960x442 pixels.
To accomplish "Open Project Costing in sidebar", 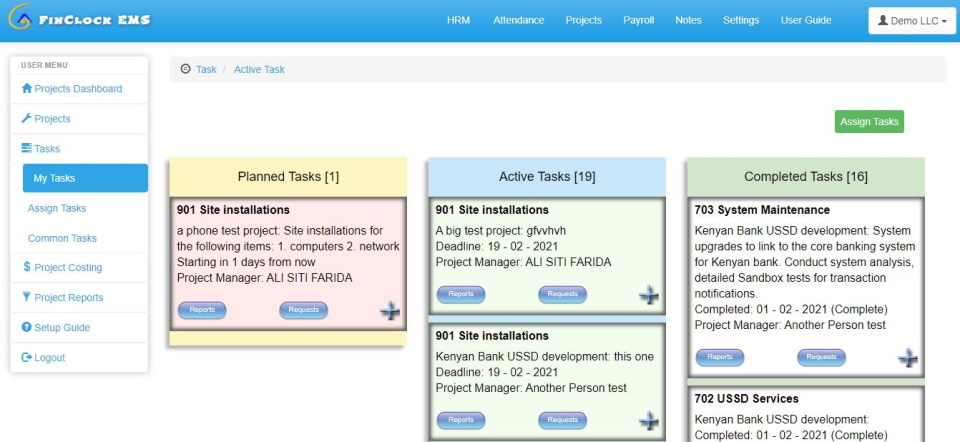I will click(x=79, y=268).
